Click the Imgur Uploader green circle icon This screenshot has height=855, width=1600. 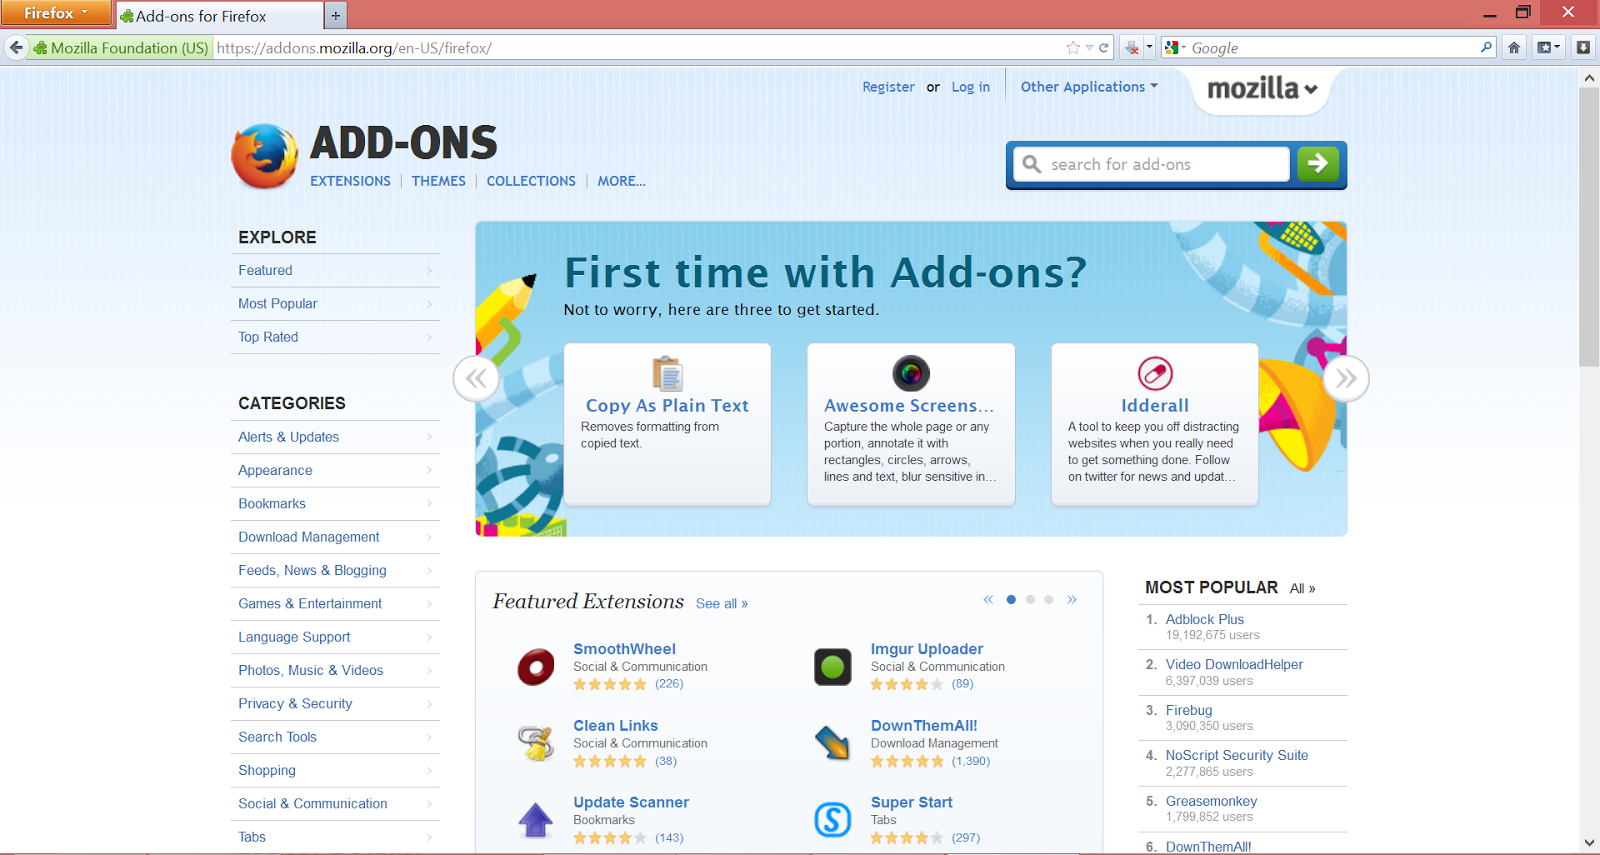(833, 667)
